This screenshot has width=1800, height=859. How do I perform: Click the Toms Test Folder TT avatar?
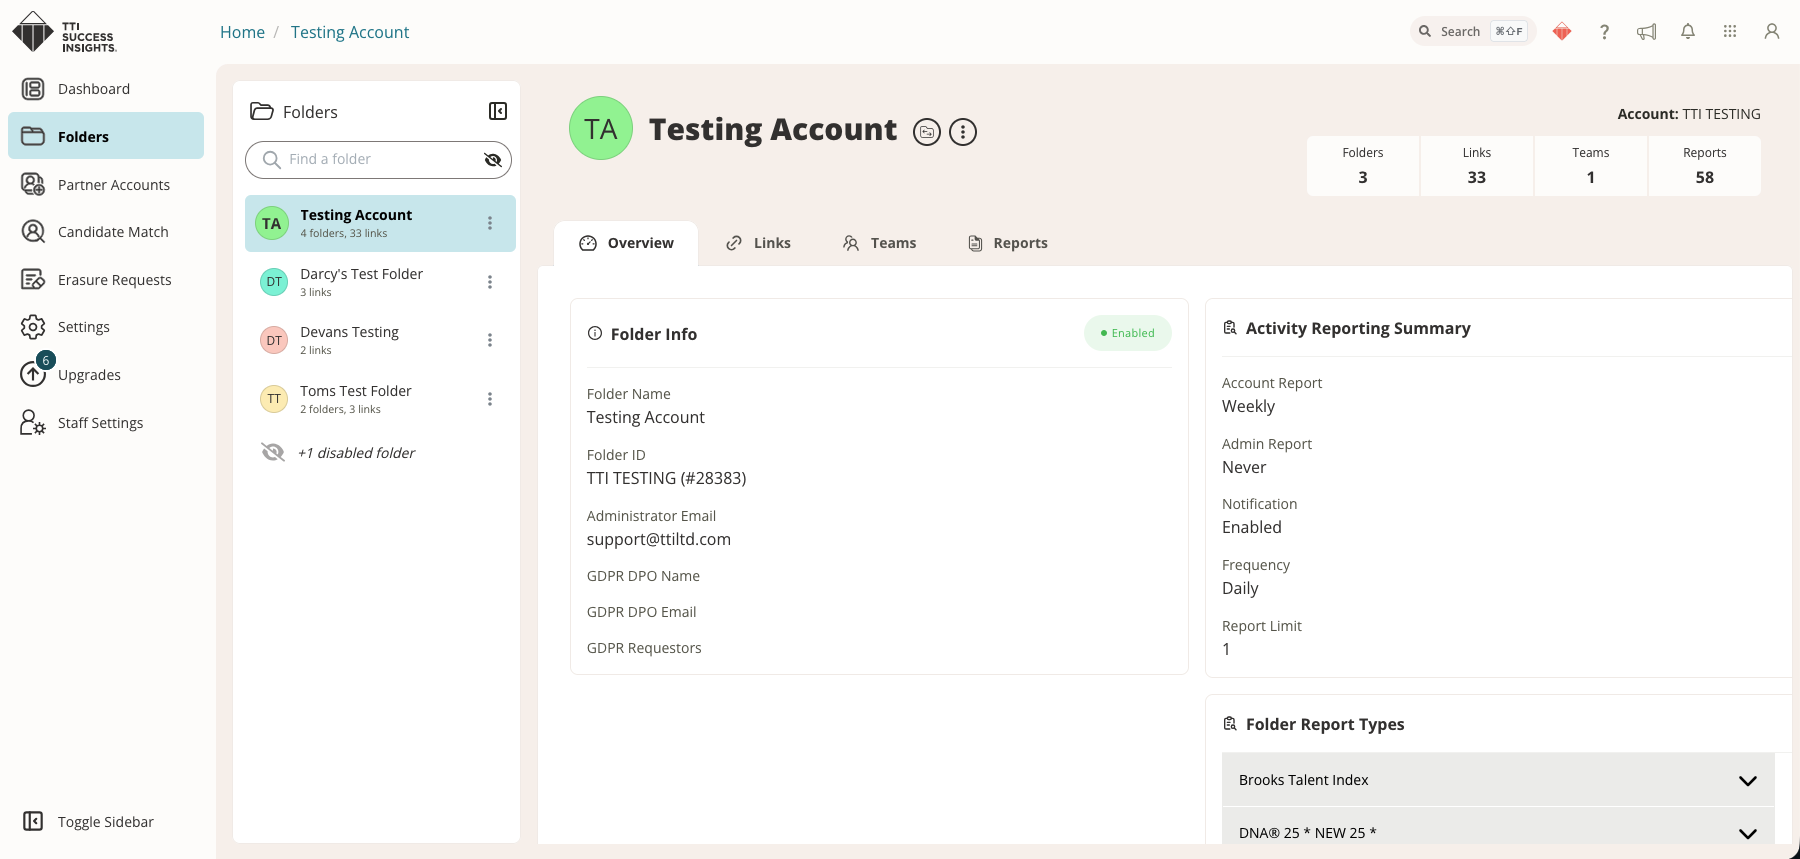(274, 399)
